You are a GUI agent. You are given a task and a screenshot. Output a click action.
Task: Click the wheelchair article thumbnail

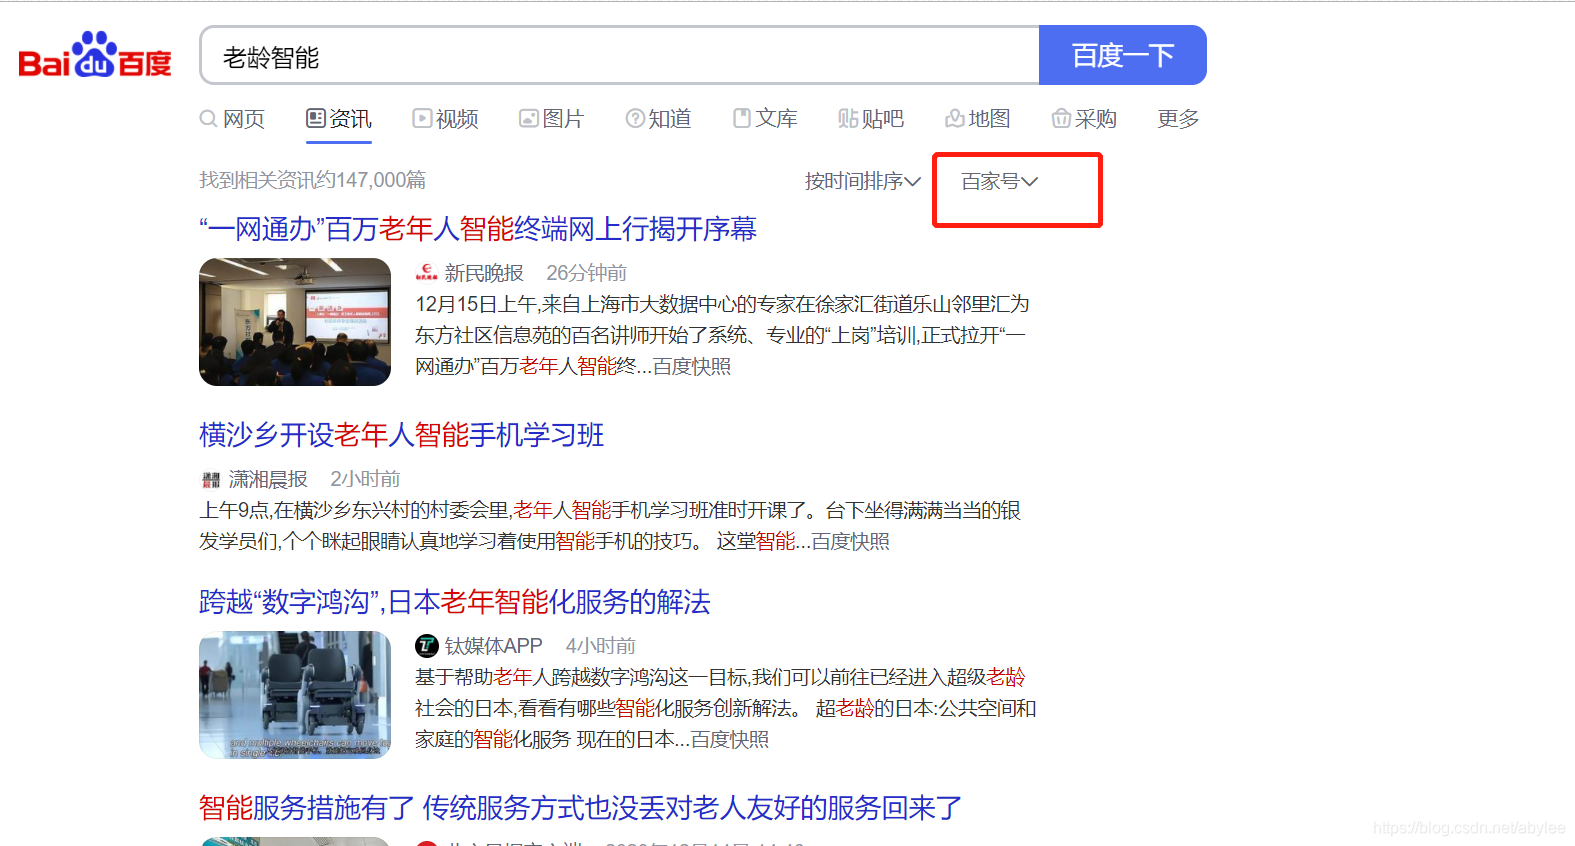(x=295, y=695)
